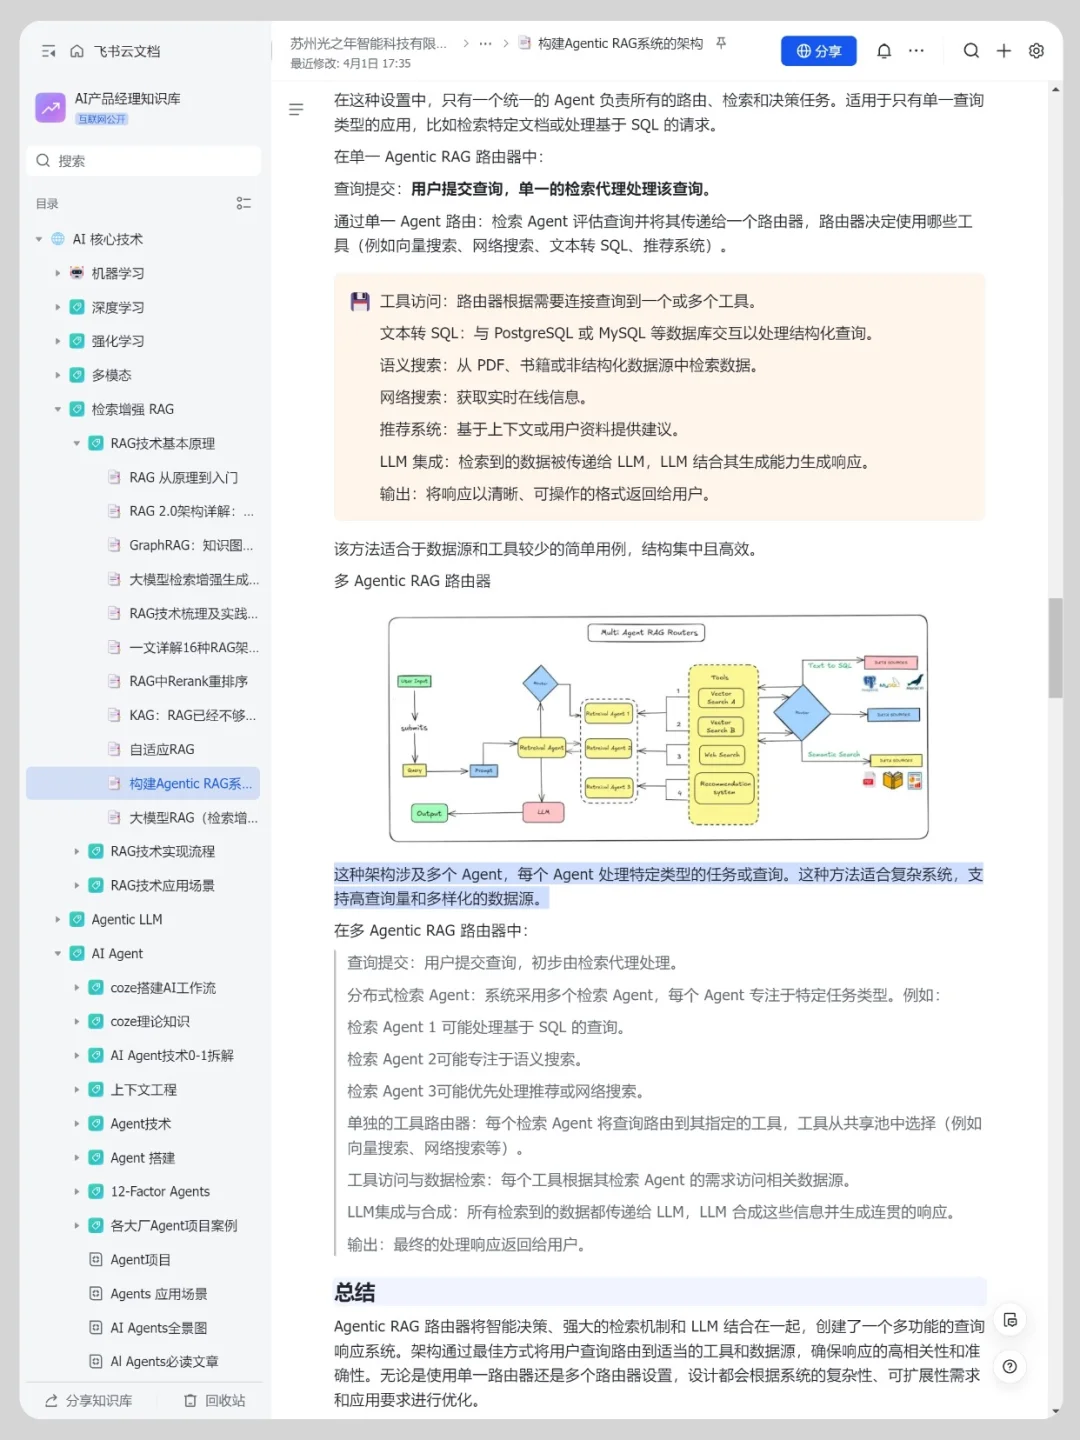The width and height of the screenshot is (1080, 1440).
Task: Collapse the 检索增强 RAG tree node
Action: [x=58, y=409]
